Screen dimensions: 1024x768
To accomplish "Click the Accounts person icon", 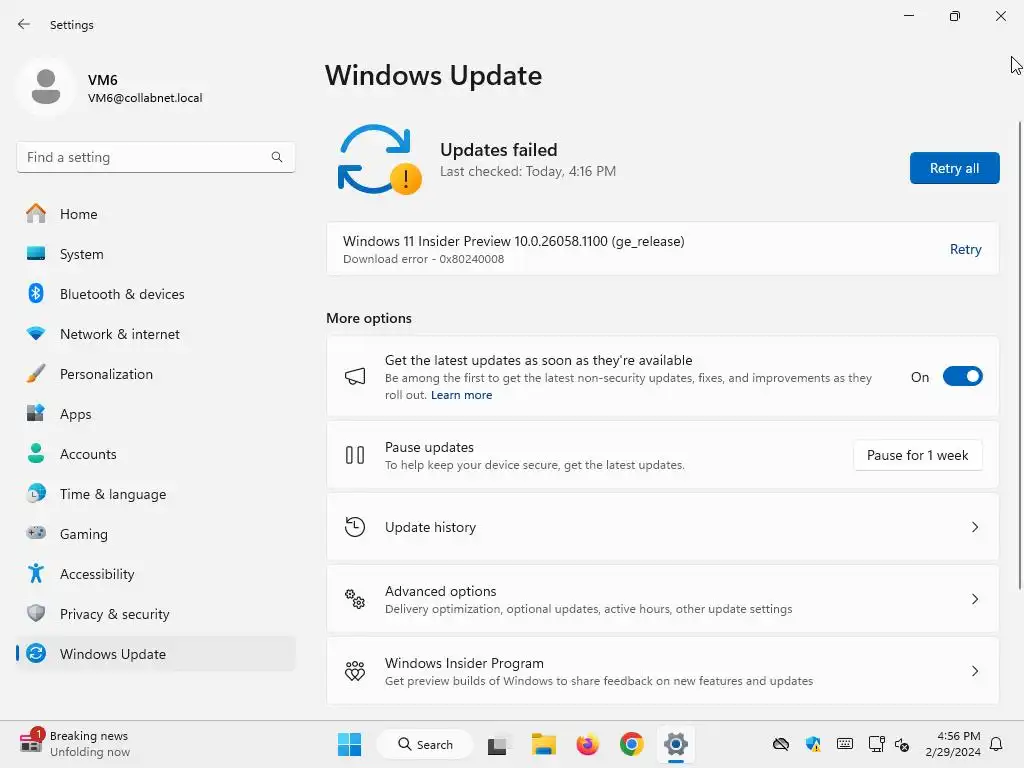I will [x=36, y=453].
